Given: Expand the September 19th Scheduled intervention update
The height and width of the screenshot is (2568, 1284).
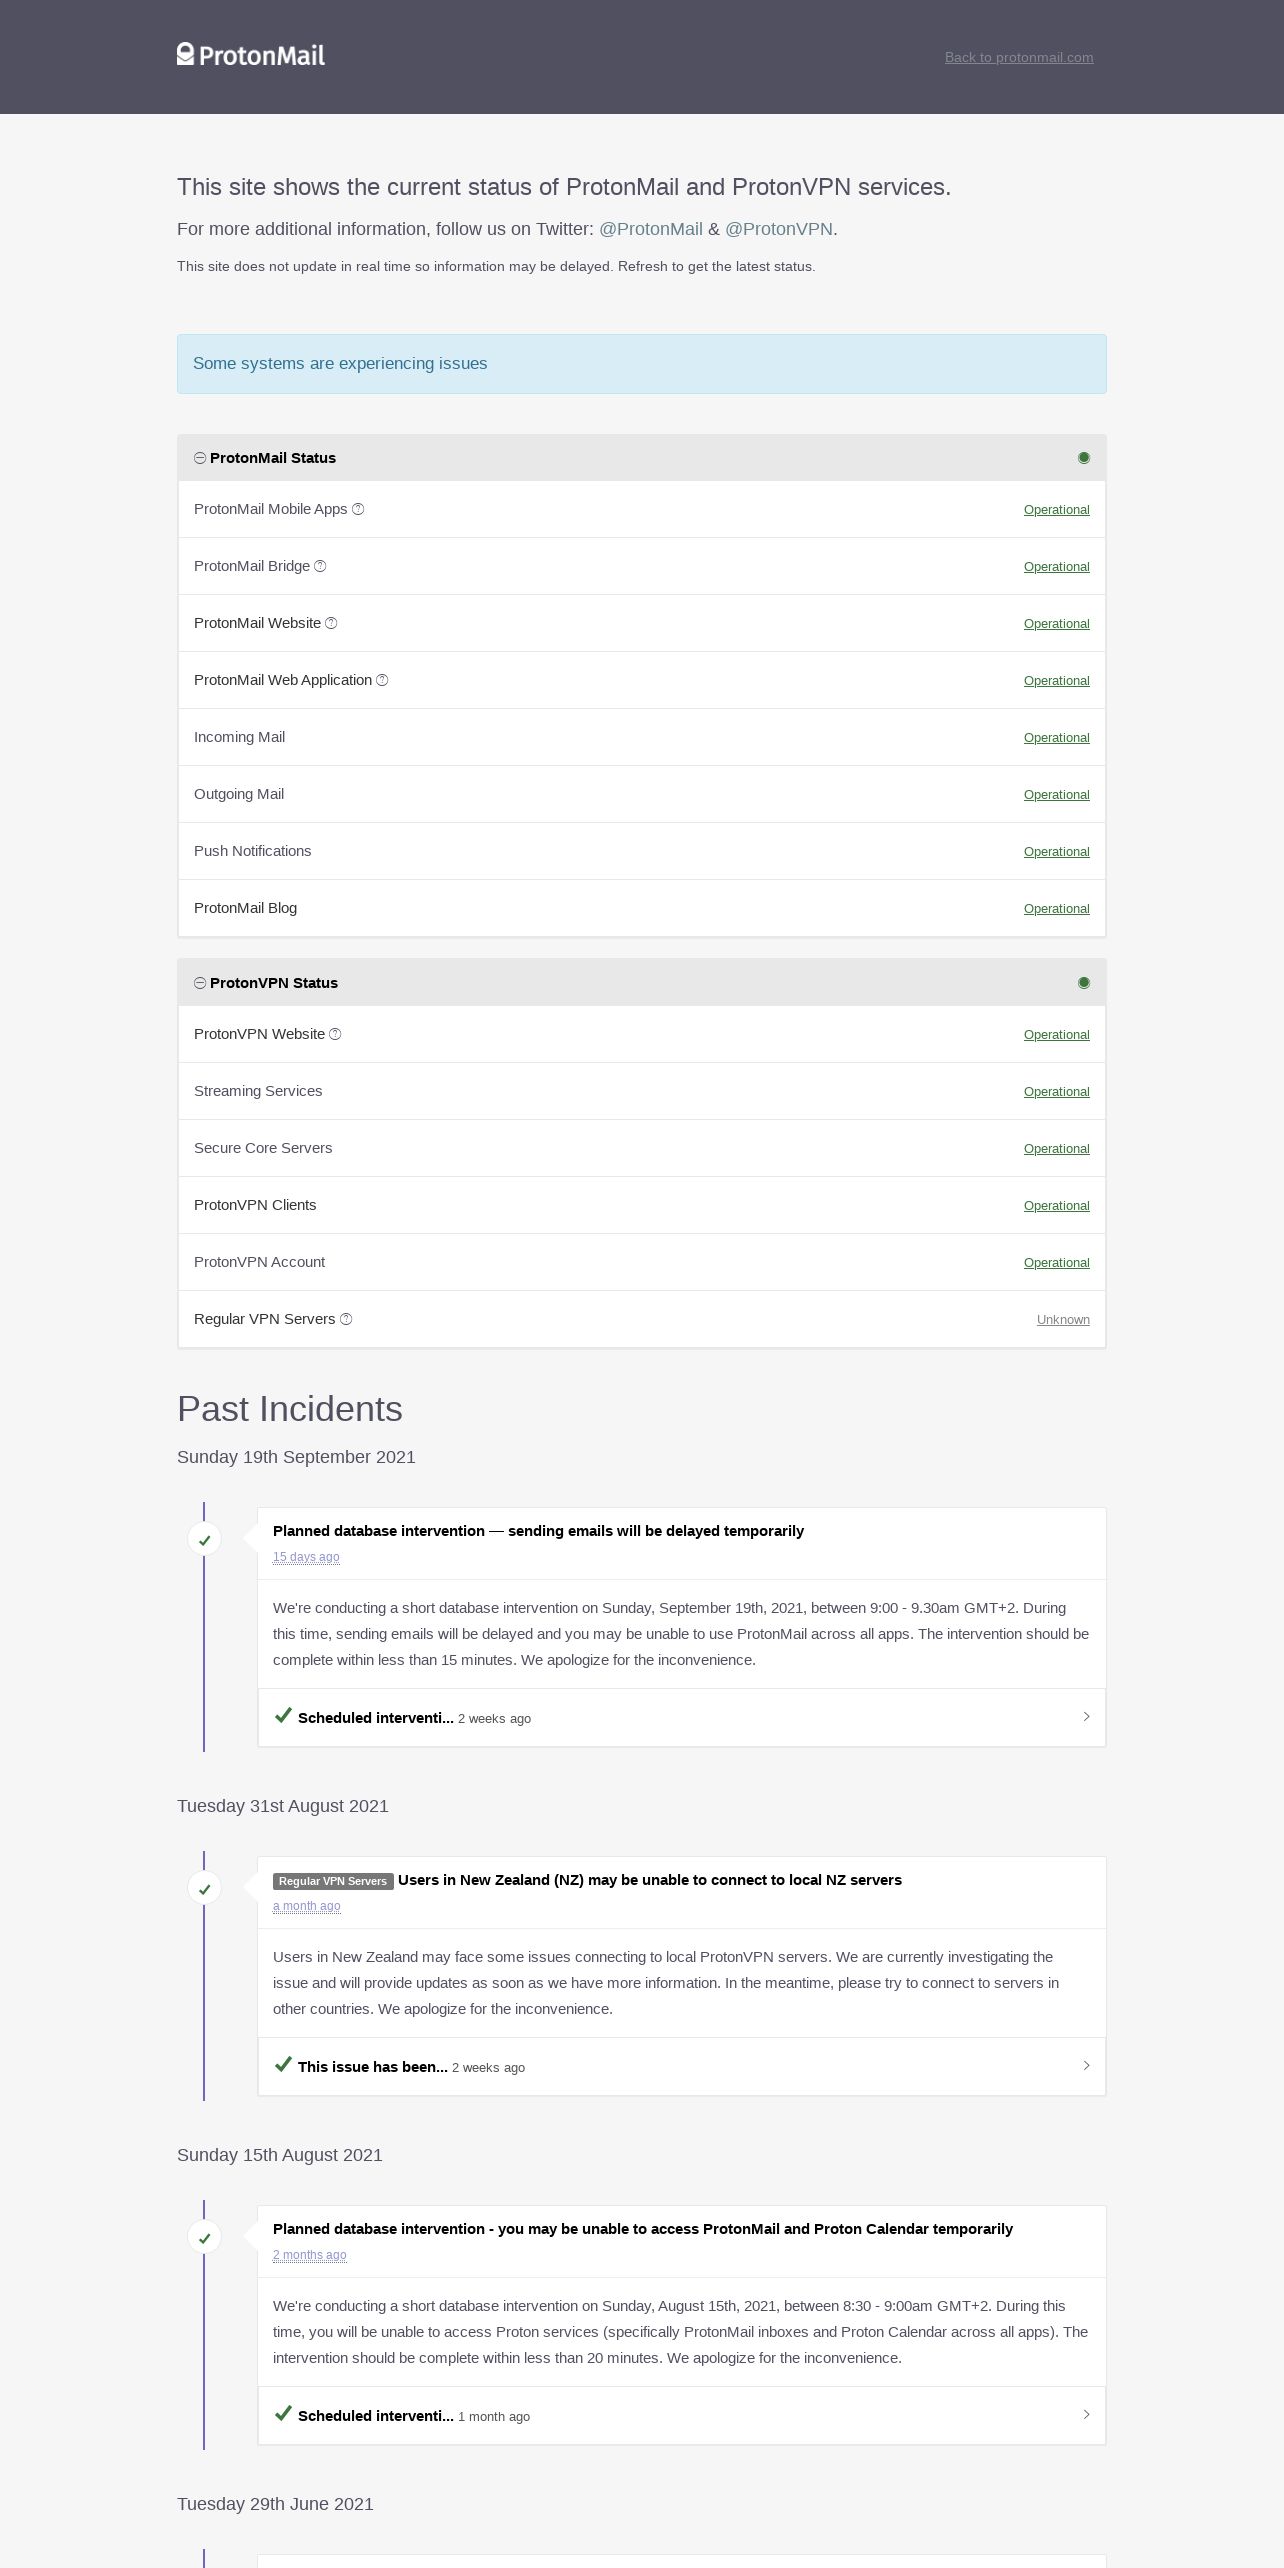Looking at the screenshot, I should tap(682, 1717).
